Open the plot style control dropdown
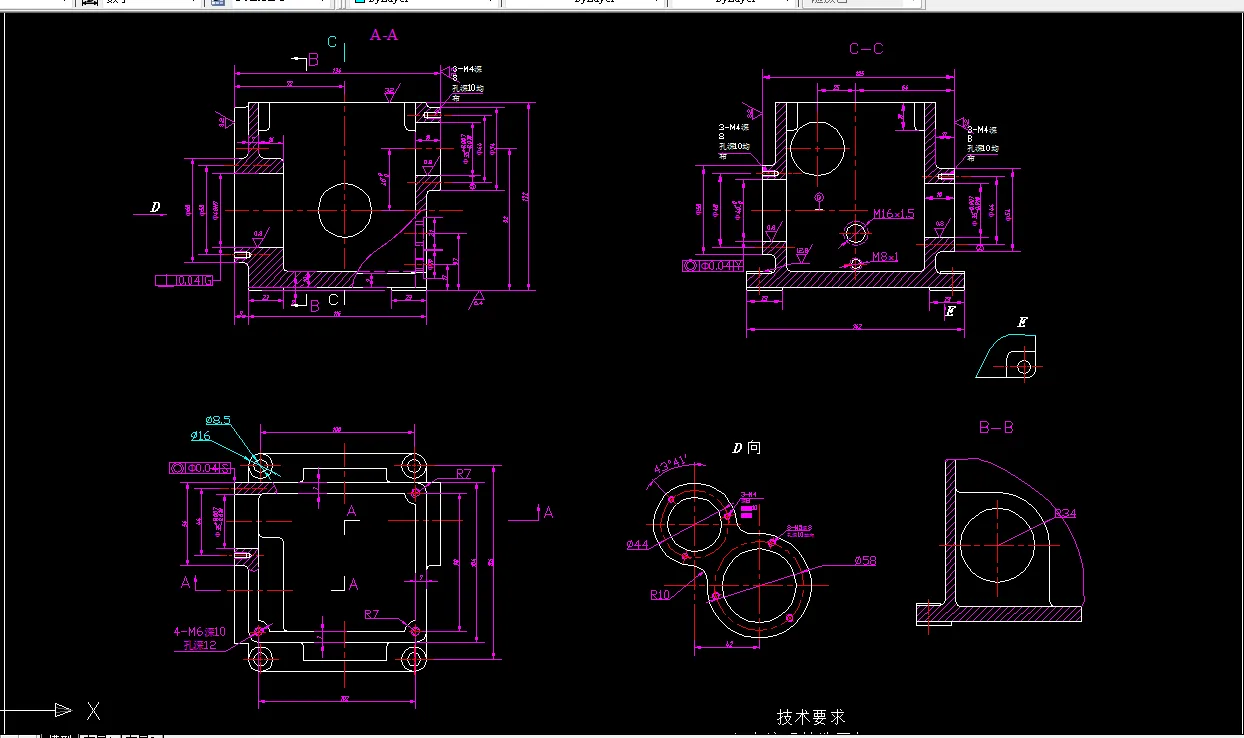 (915, 3)
